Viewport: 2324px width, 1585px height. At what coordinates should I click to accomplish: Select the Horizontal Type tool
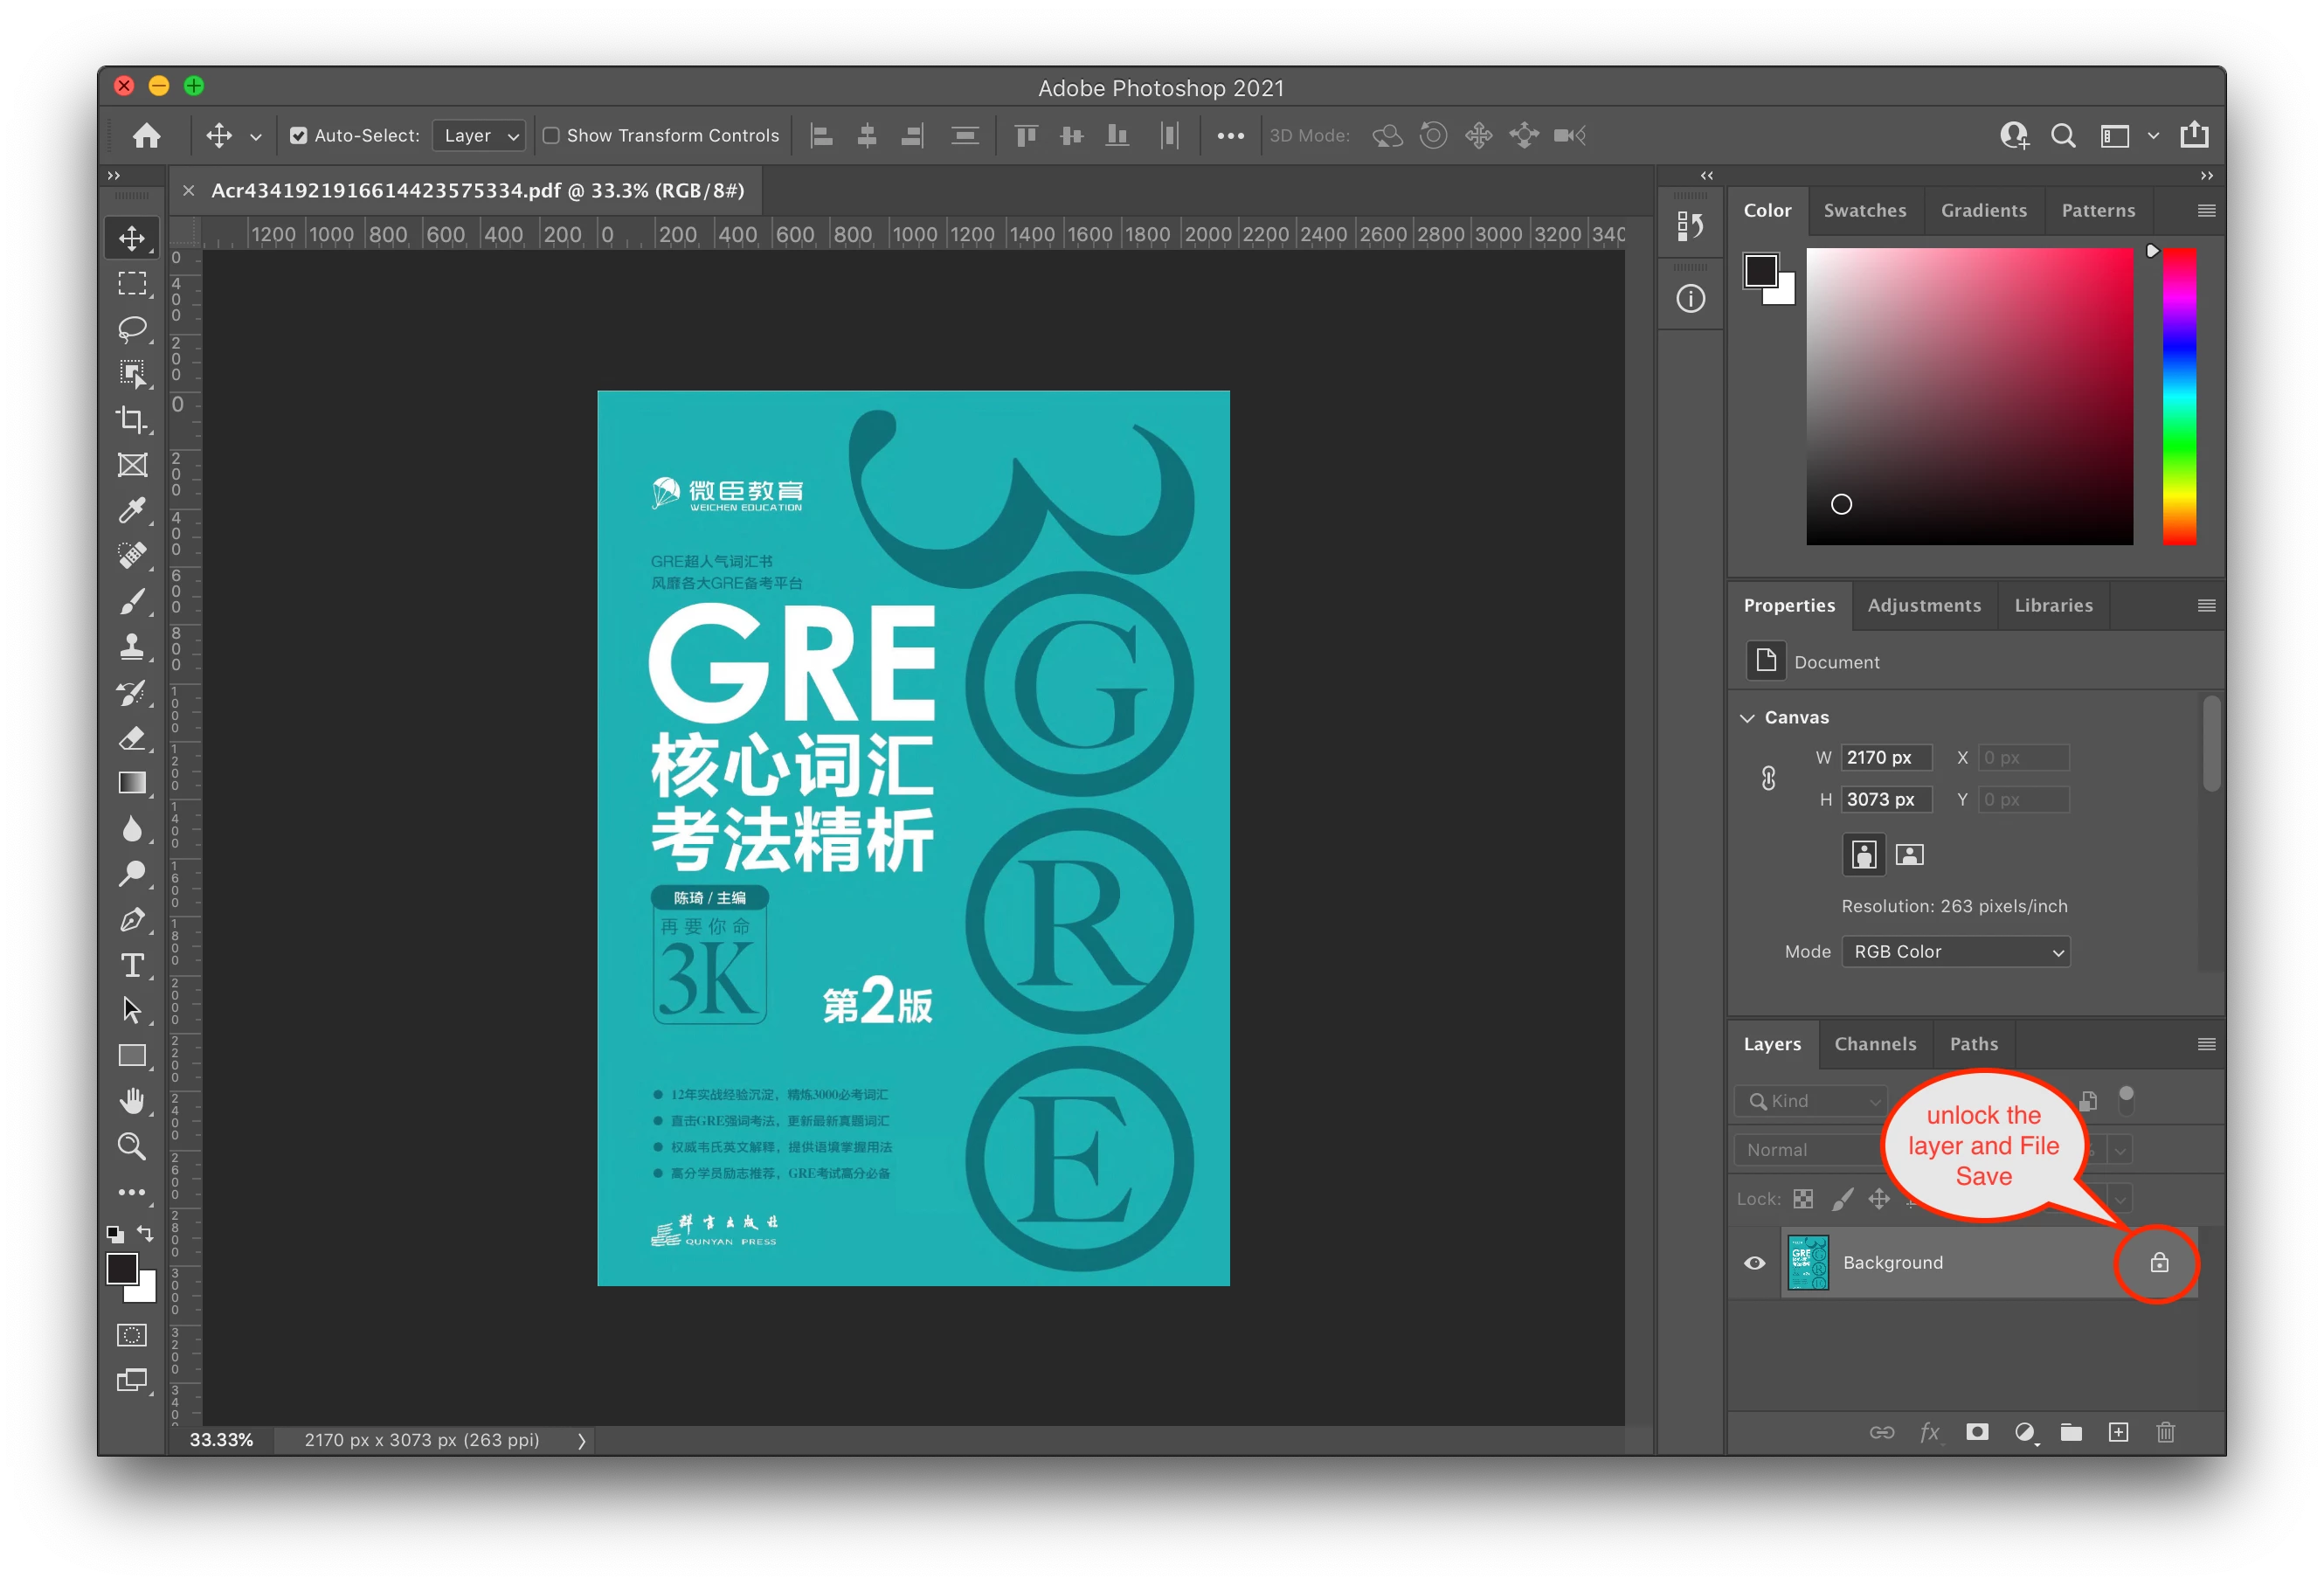pos(132,965)
